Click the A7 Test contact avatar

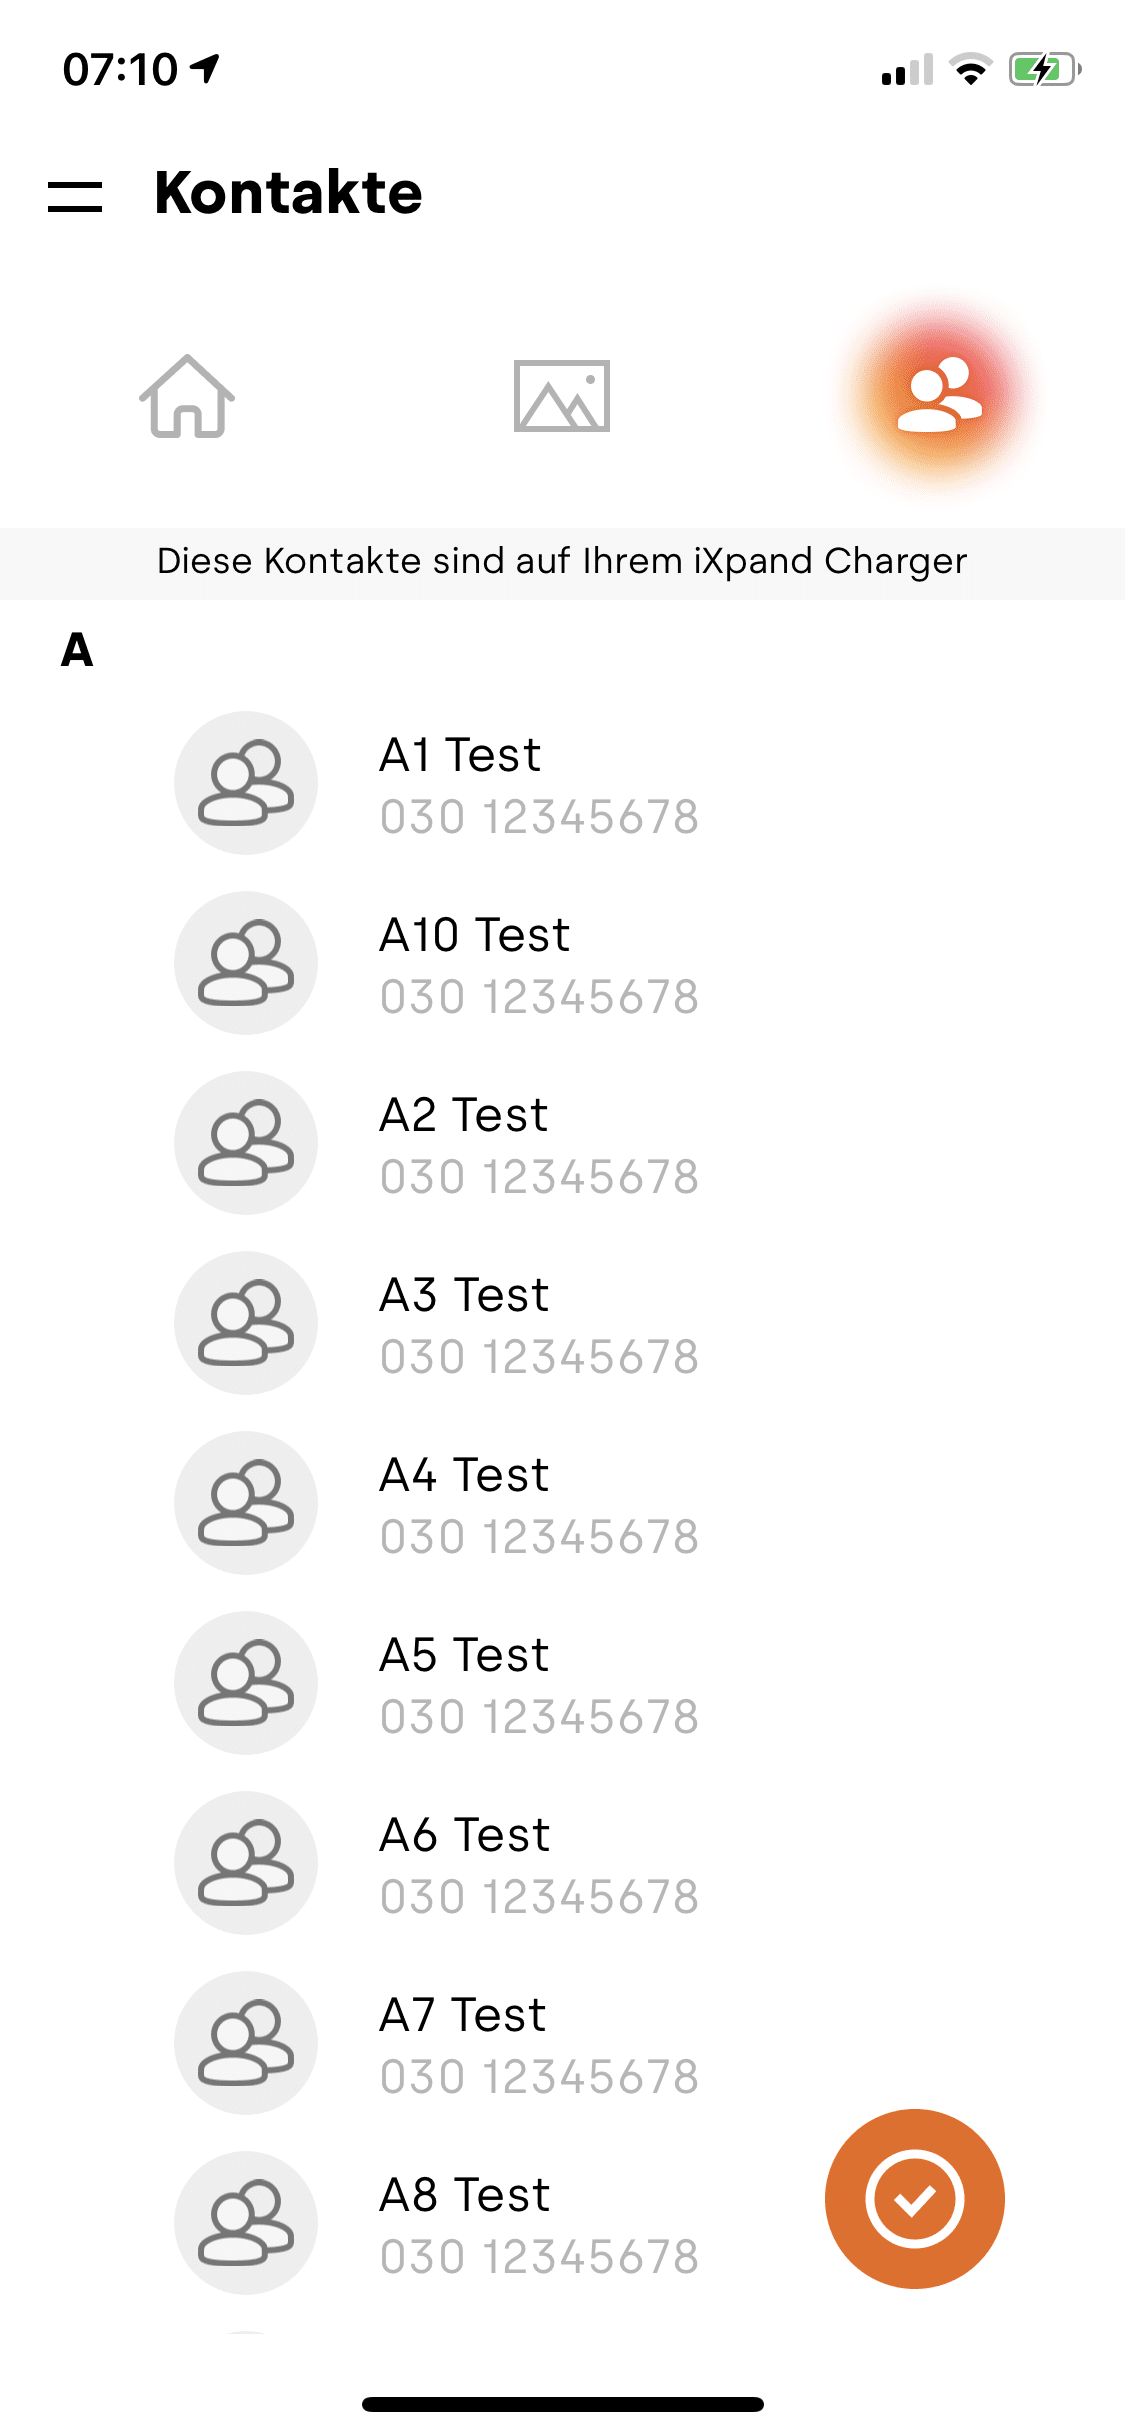tap(246, 2043)
